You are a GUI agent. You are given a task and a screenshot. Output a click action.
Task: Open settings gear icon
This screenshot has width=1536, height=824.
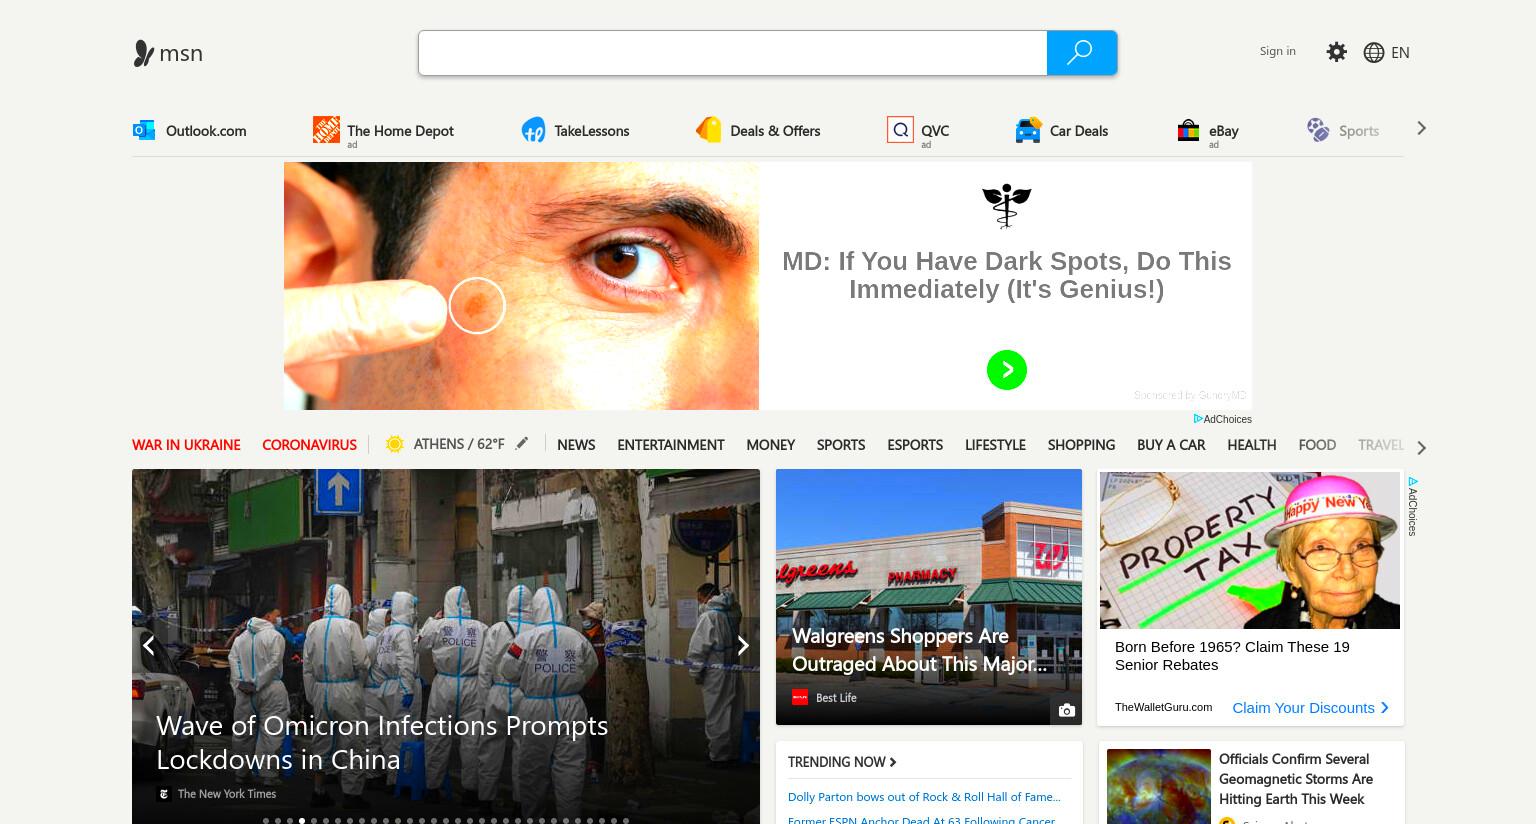pyautogui.click(x=1336, y=52)
